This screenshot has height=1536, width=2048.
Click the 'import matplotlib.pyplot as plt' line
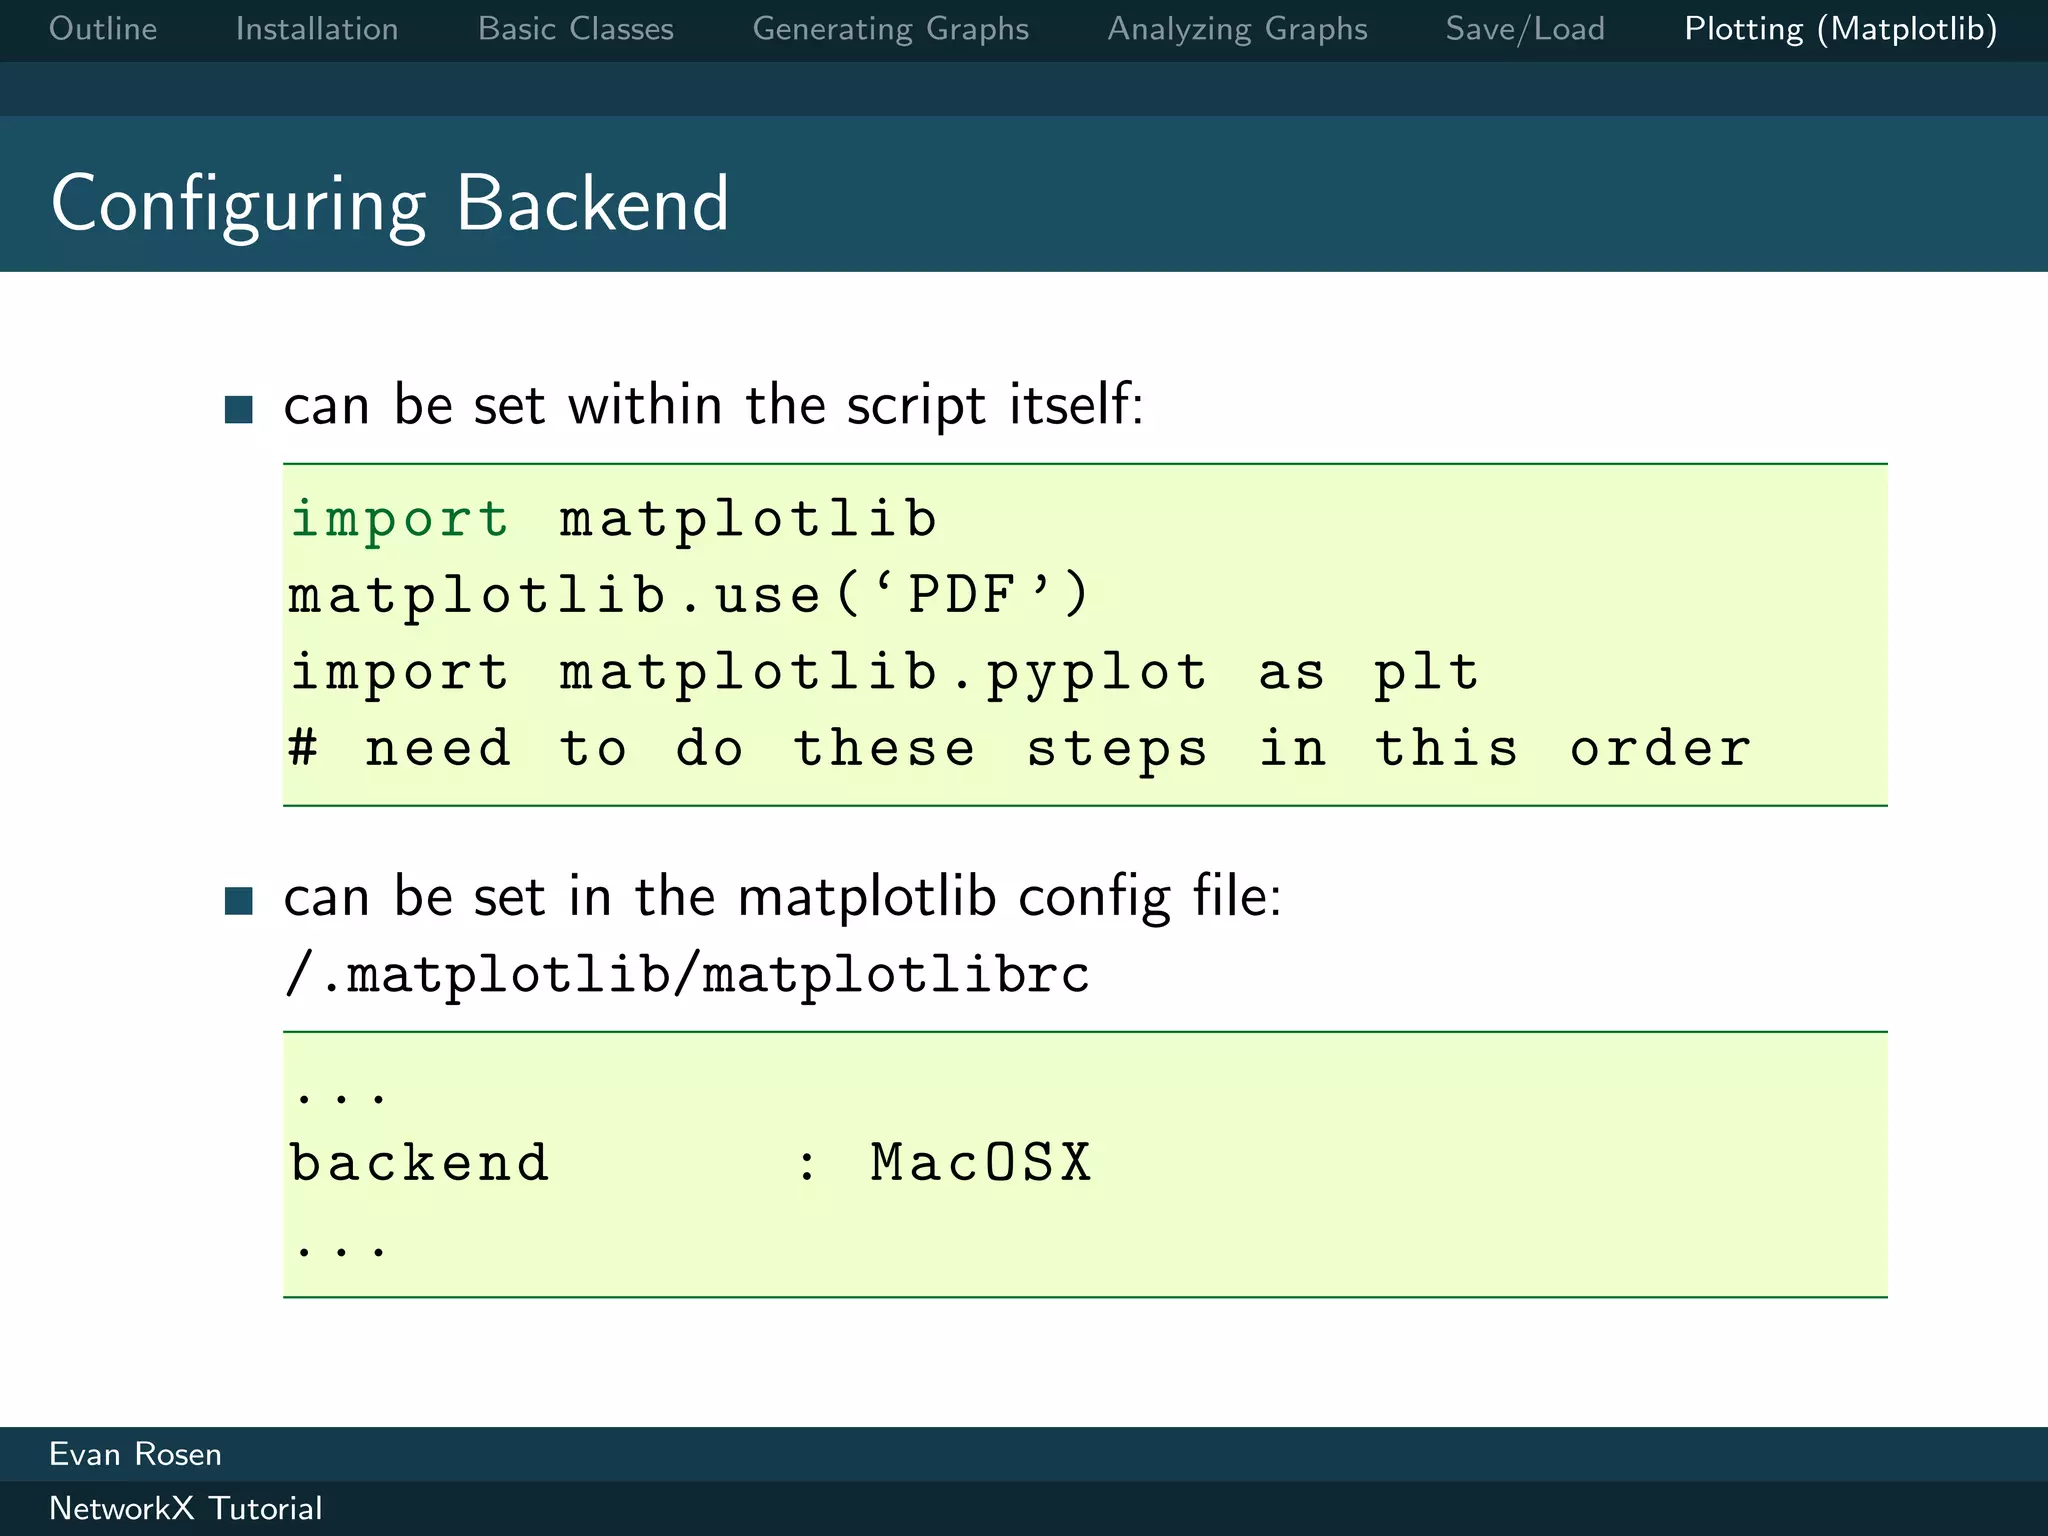(x=884, y=672)
